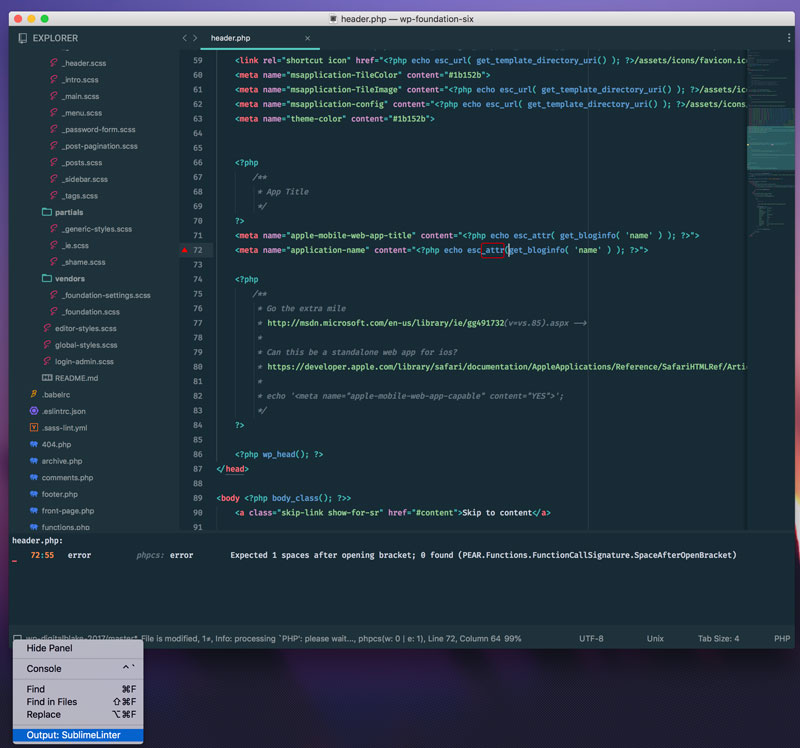This screenshot has height=748, width=800.
Task: Click the Explorer panel icon
Action: [21, 37]
